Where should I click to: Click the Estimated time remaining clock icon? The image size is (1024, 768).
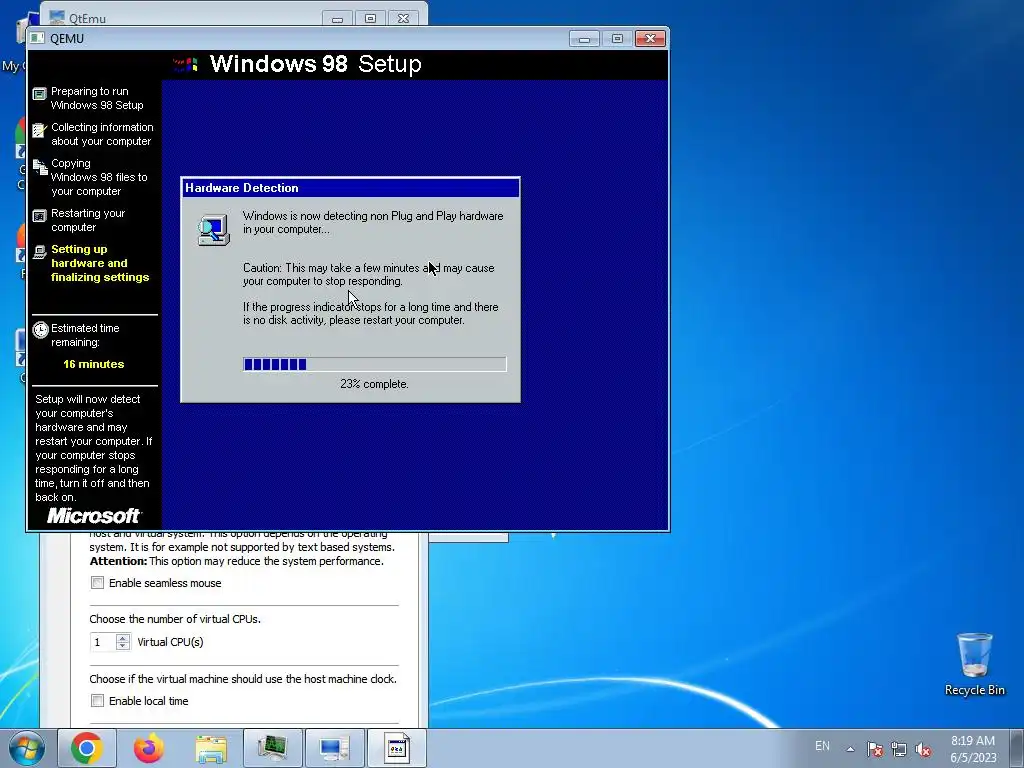point(40,330)
